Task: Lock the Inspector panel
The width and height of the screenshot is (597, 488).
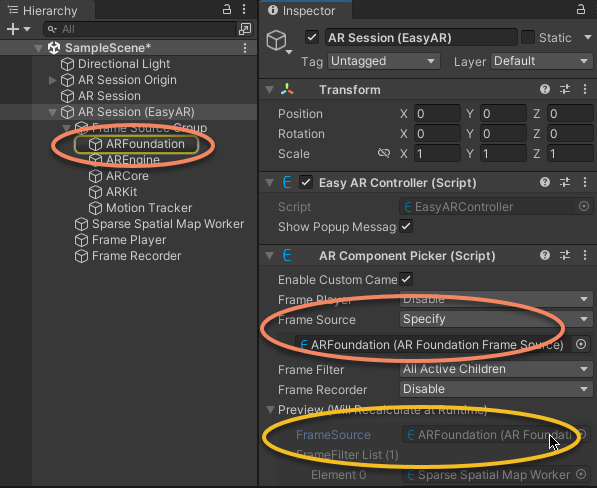Action: pyautogui.click(x=581, y=10)
